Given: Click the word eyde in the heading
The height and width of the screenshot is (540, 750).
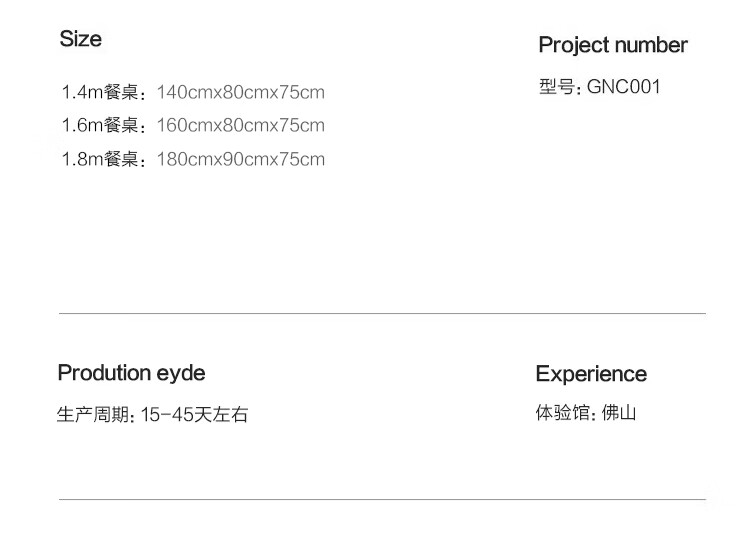Looking at the screenshot, I should tap(182, 373).
